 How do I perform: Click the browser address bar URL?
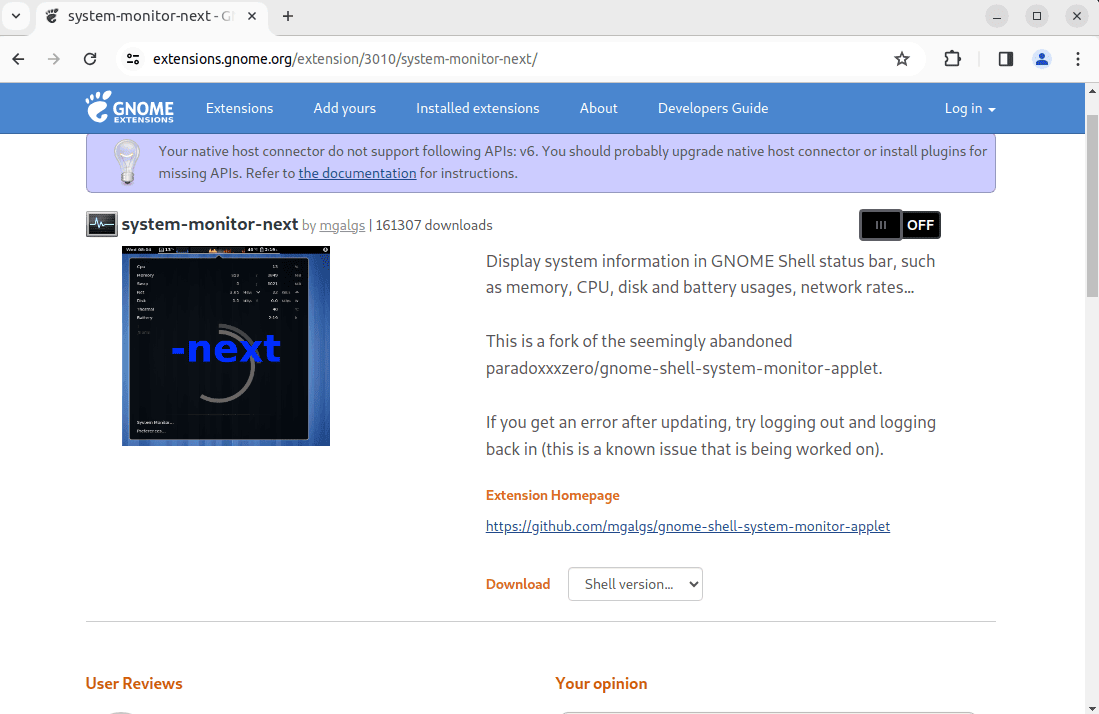click(x=346, y=59)
